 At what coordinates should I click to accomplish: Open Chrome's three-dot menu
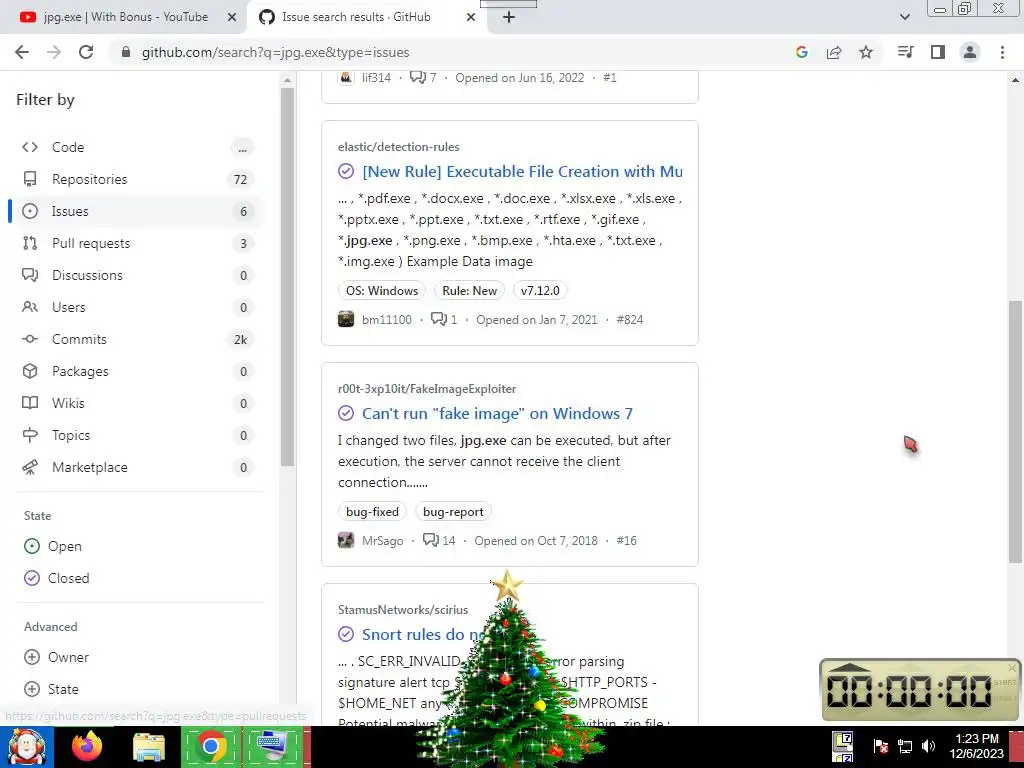[x=1002, y=52]
